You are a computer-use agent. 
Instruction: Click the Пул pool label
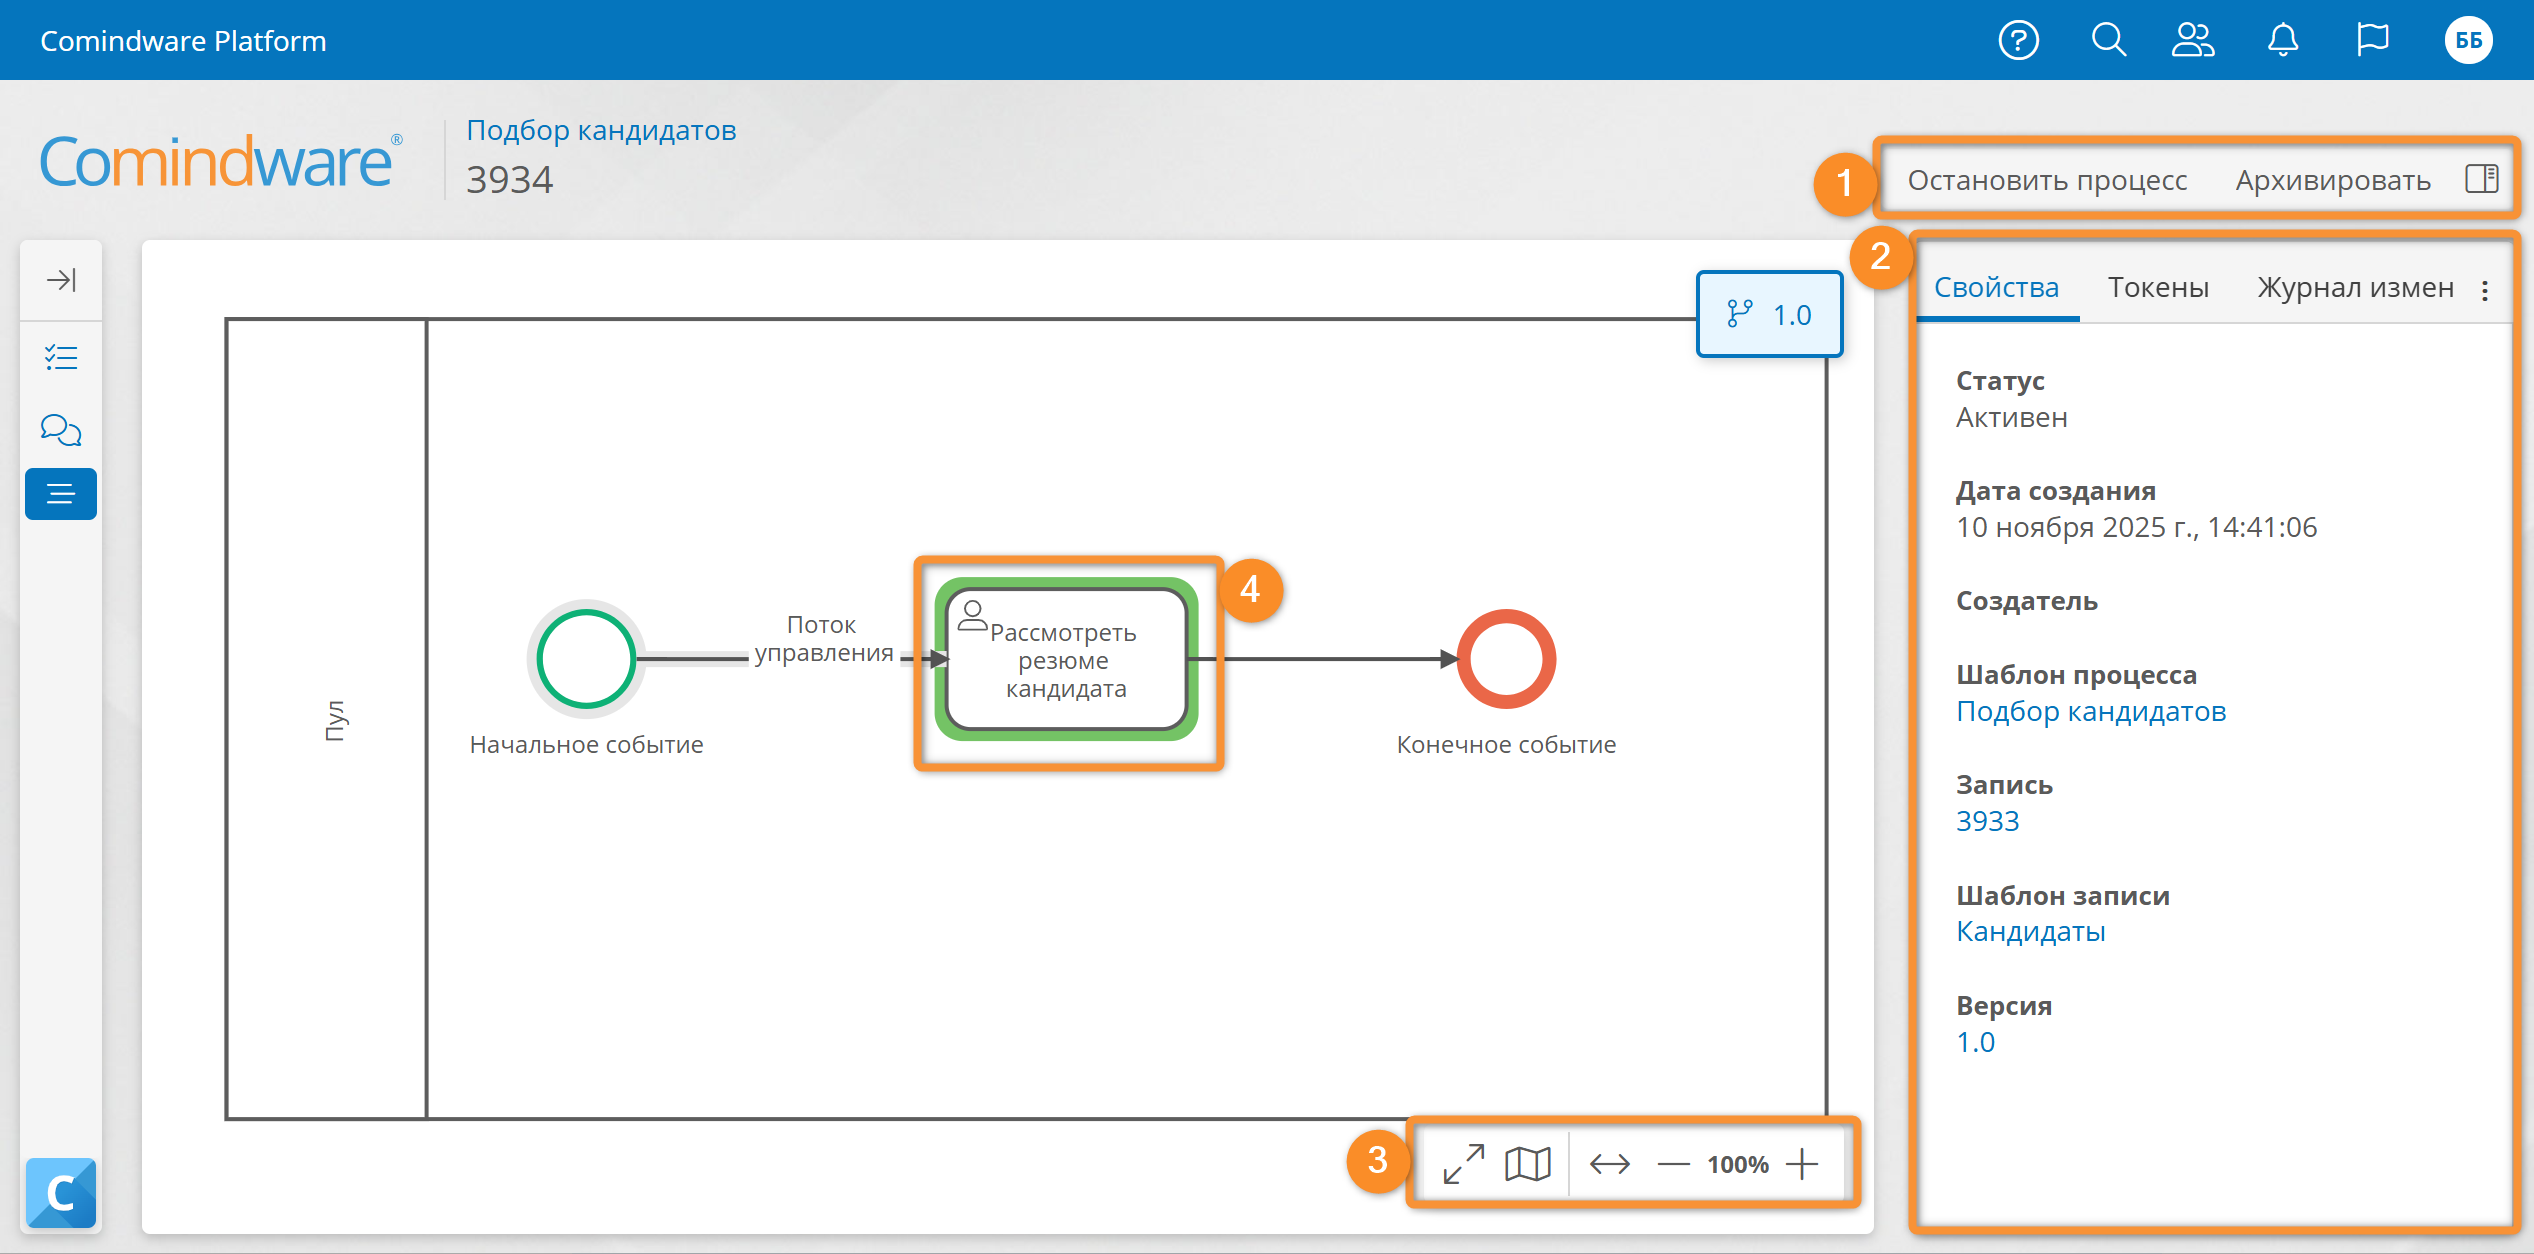(x=335, y=720)
